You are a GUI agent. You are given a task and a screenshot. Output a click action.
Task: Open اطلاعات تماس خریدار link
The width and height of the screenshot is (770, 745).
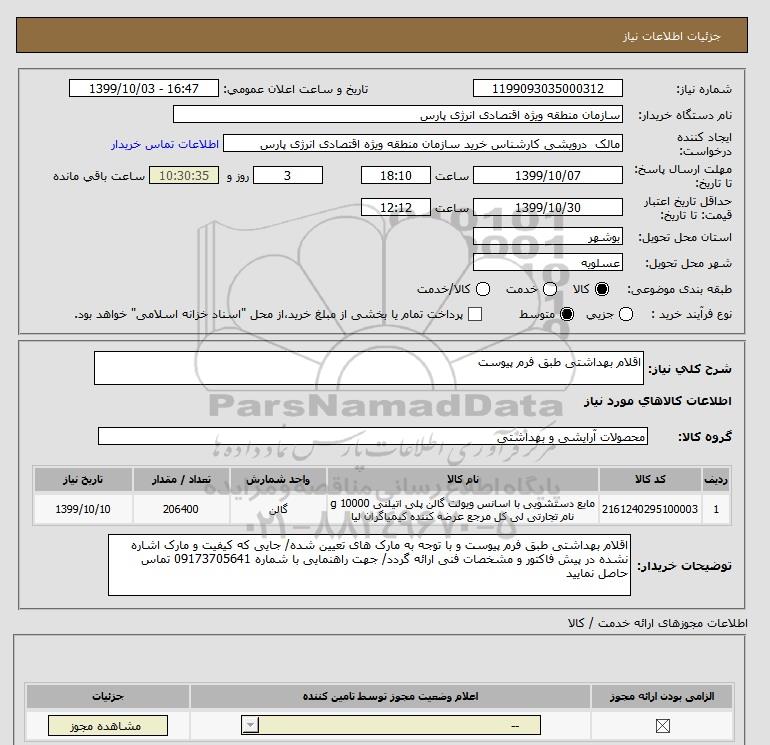click(x=165, y=144)
